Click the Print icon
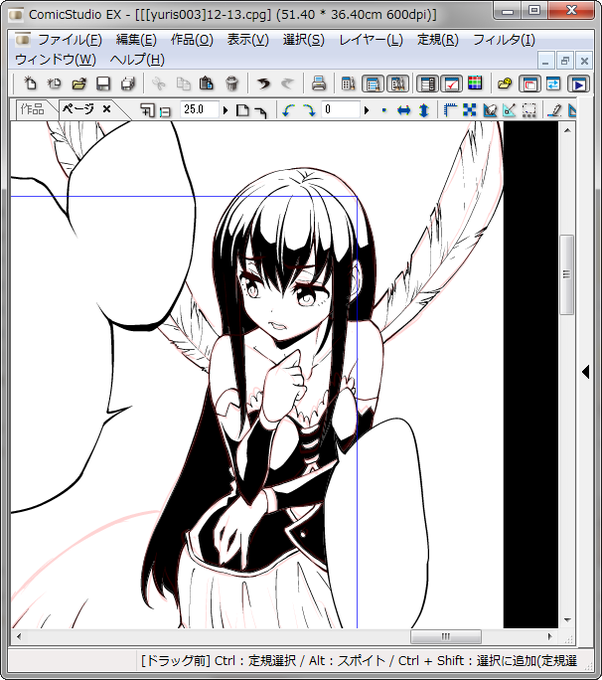Image resolution: width=602 pixels, height=680 pixels. (x=319, y=83)
